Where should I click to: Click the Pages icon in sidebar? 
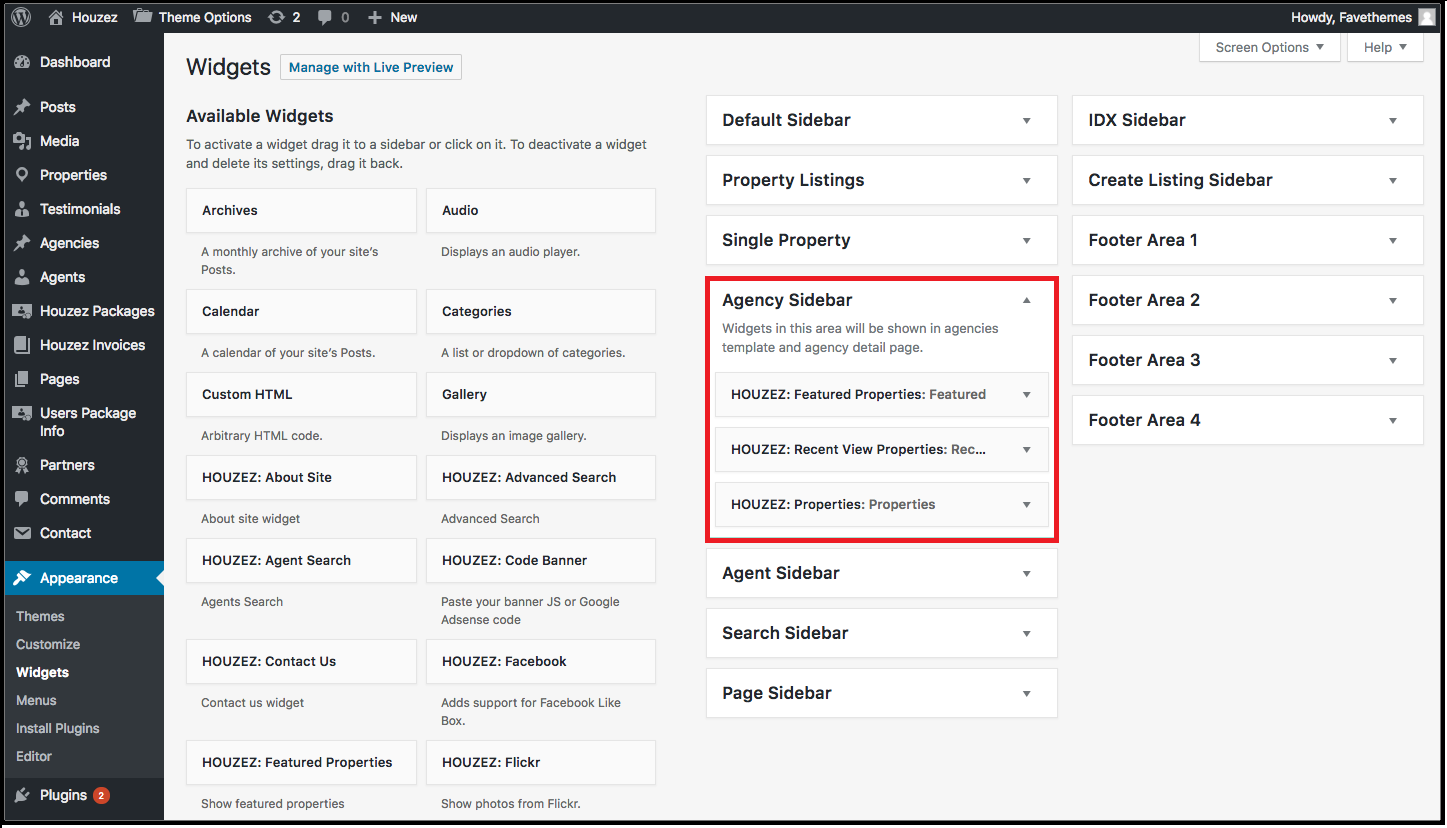point(22,379)
